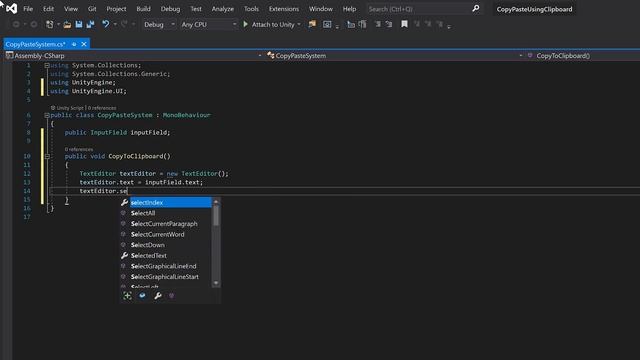Screen dimensions: 640x360
Task: Open the File menu
Action: click(x=28, y=9)
